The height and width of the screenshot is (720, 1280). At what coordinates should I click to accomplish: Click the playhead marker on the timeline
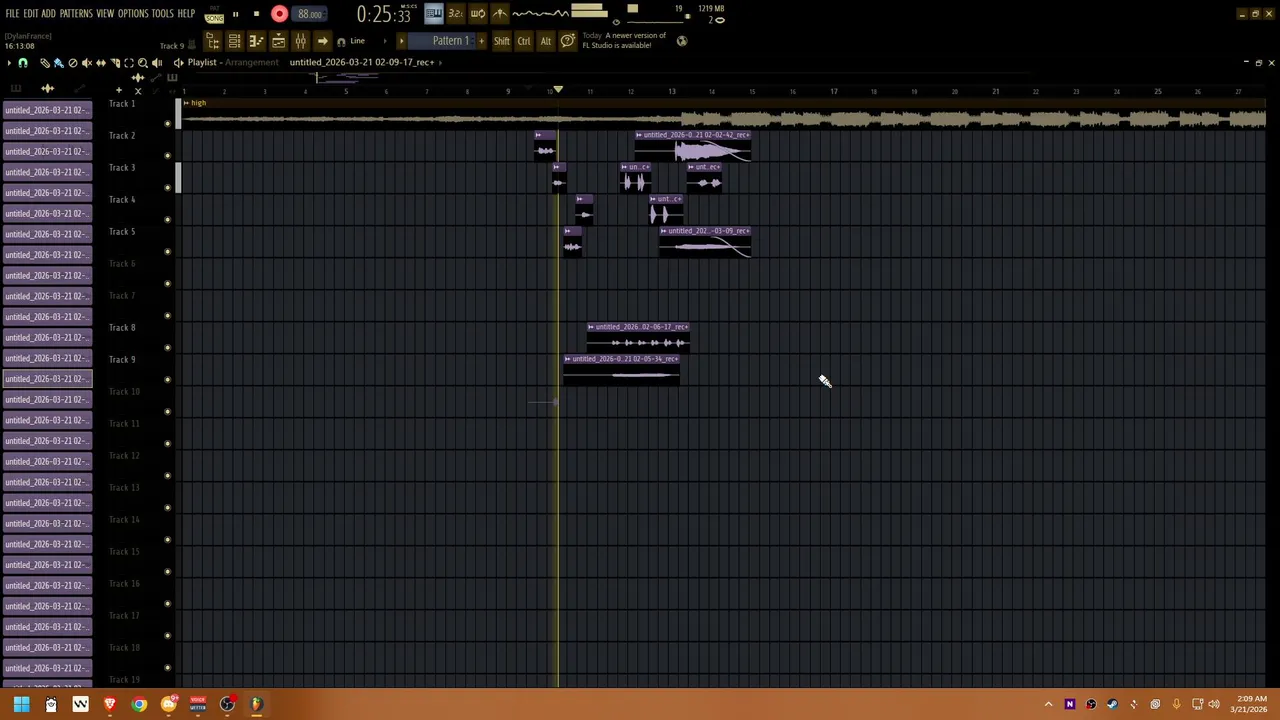pyautogui.click(x=558, y=91)
